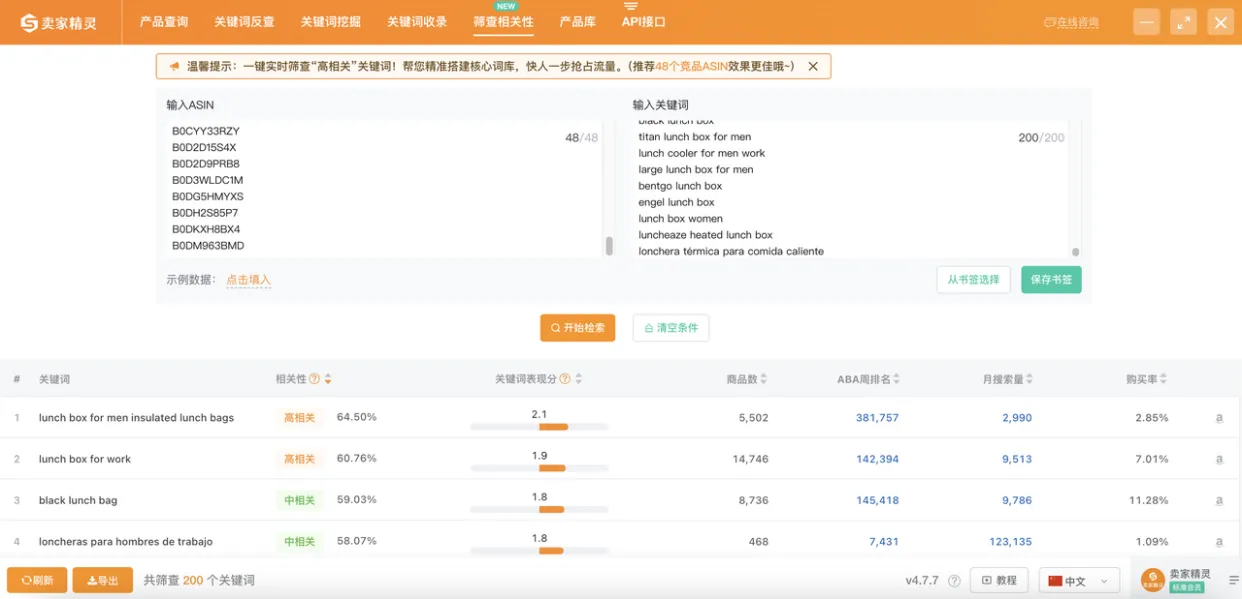Open the 中文 language dropdown
The image size is (1242, 599).
(x=1079, y=579)
